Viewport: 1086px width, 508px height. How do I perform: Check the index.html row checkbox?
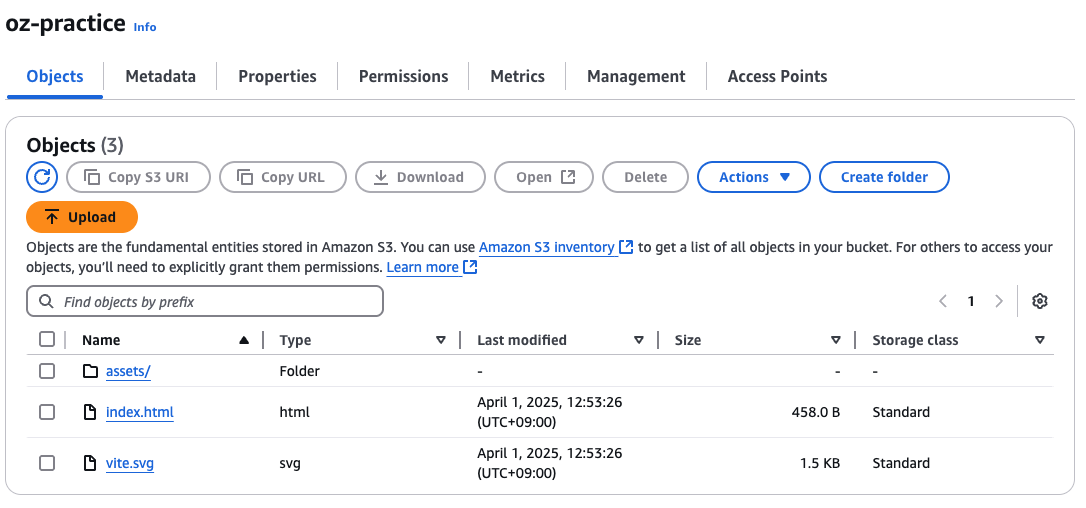pyautogui.click(x=47, y=412)
